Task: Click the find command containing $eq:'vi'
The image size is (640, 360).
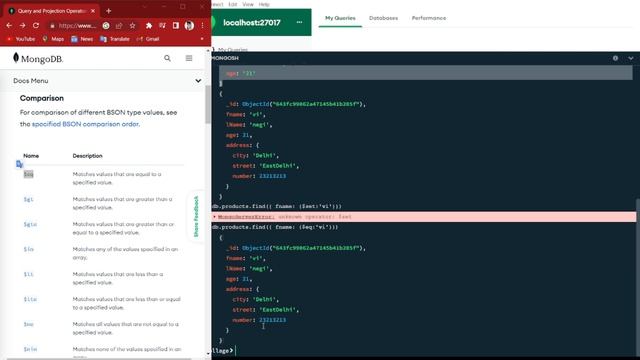Action: [275, 227]
